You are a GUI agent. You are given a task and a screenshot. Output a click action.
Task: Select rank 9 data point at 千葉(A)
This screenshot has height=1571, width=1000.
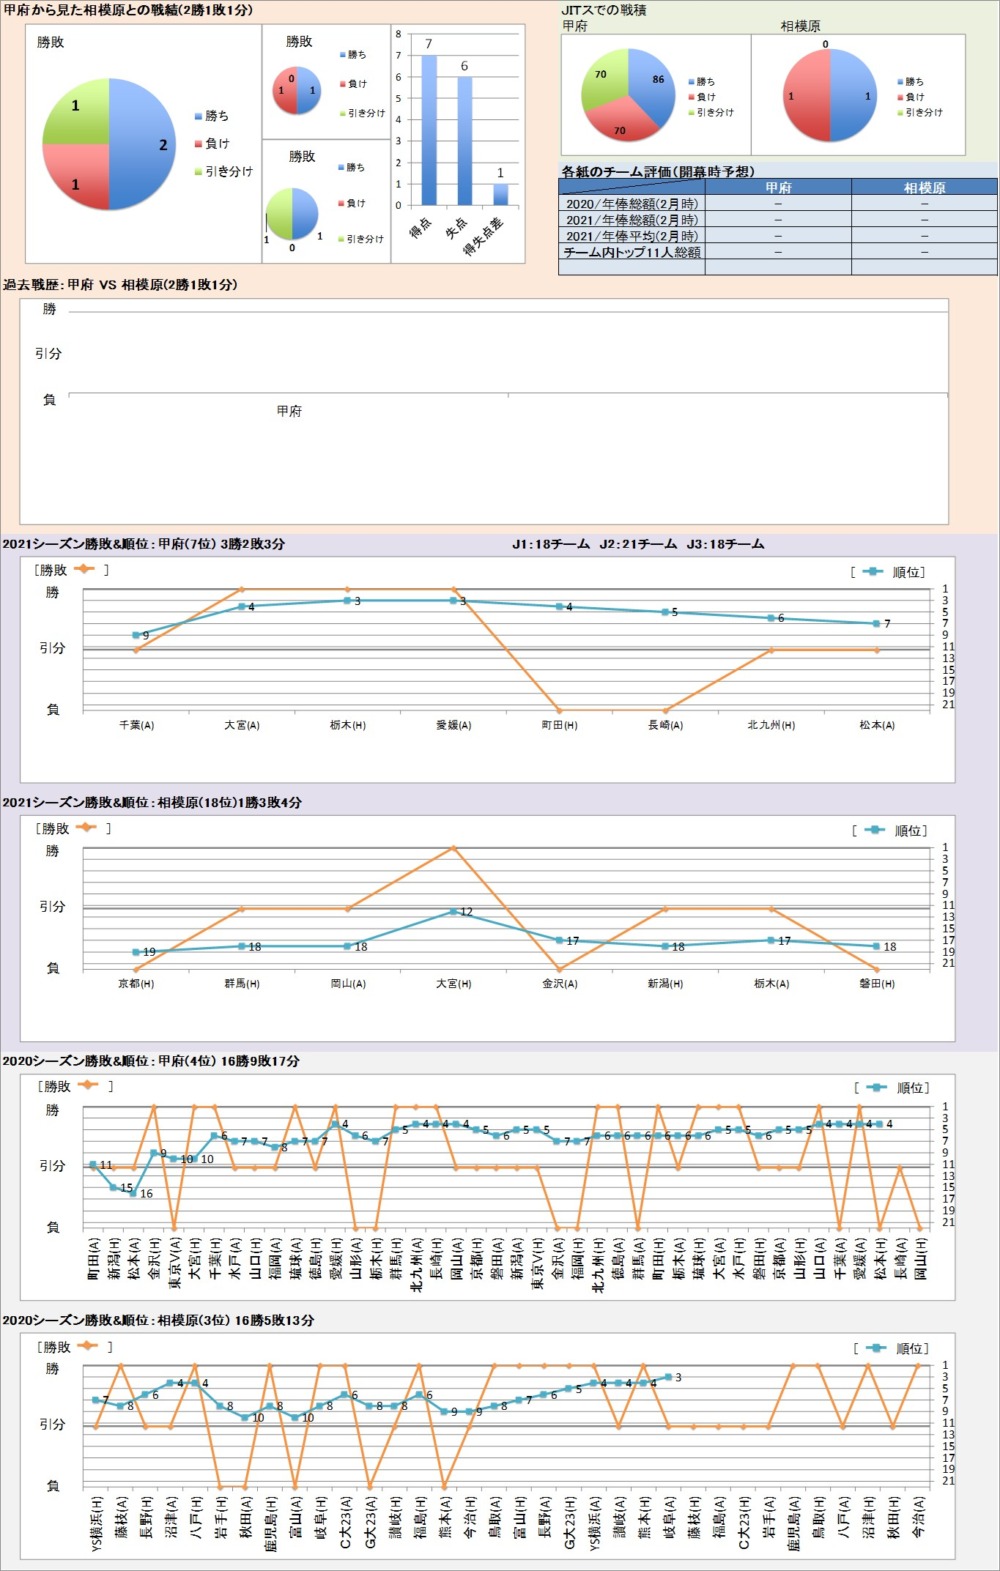pyautogui.click(x=136, y=635)
